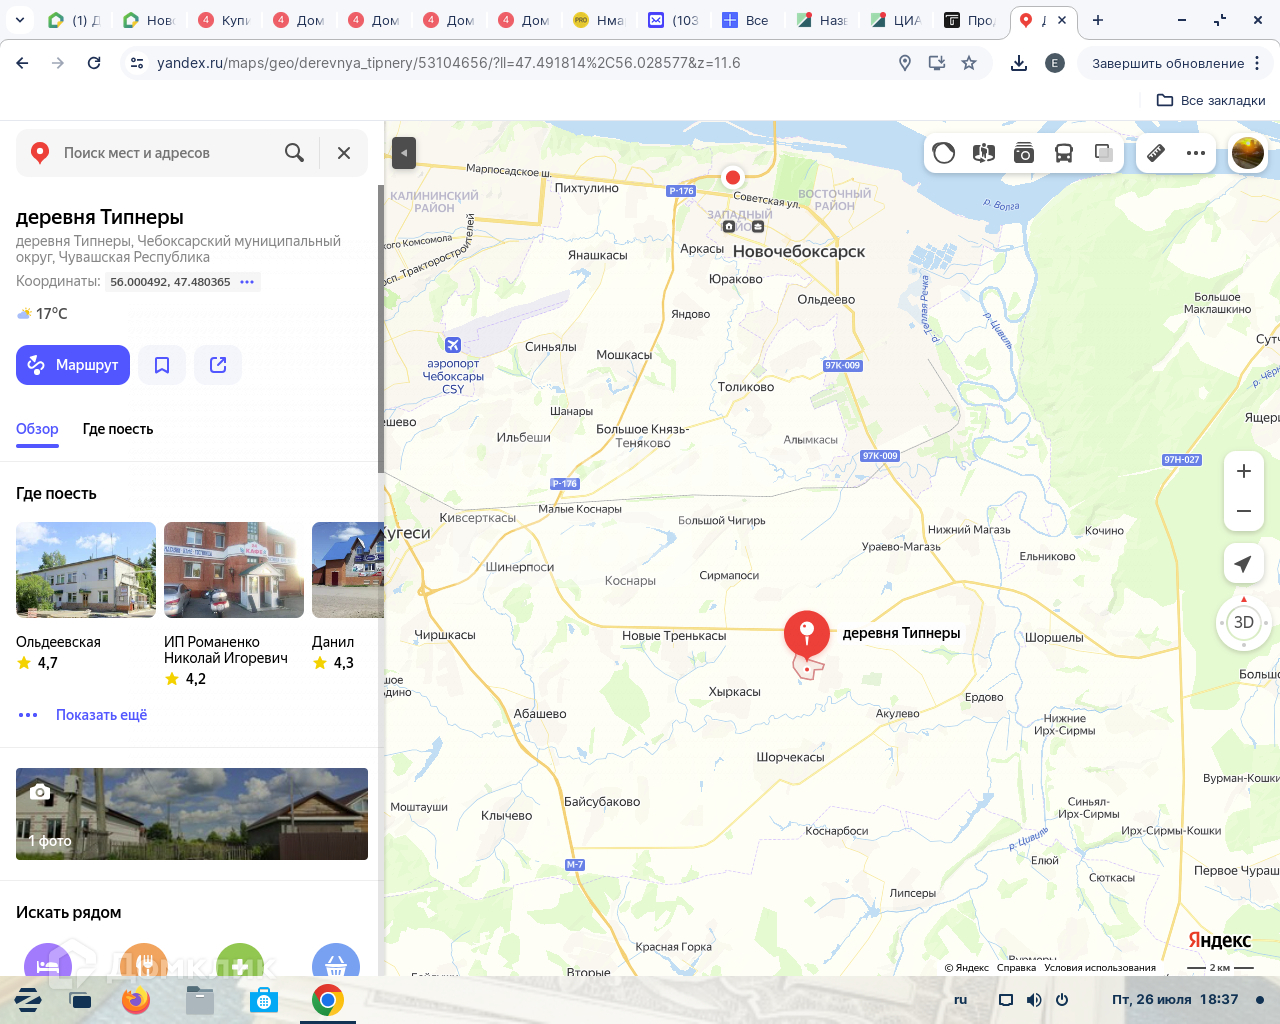Switch to the Где поесть tab
The width and height of the screenshot is (1280, 1024).
click(118, 429)
